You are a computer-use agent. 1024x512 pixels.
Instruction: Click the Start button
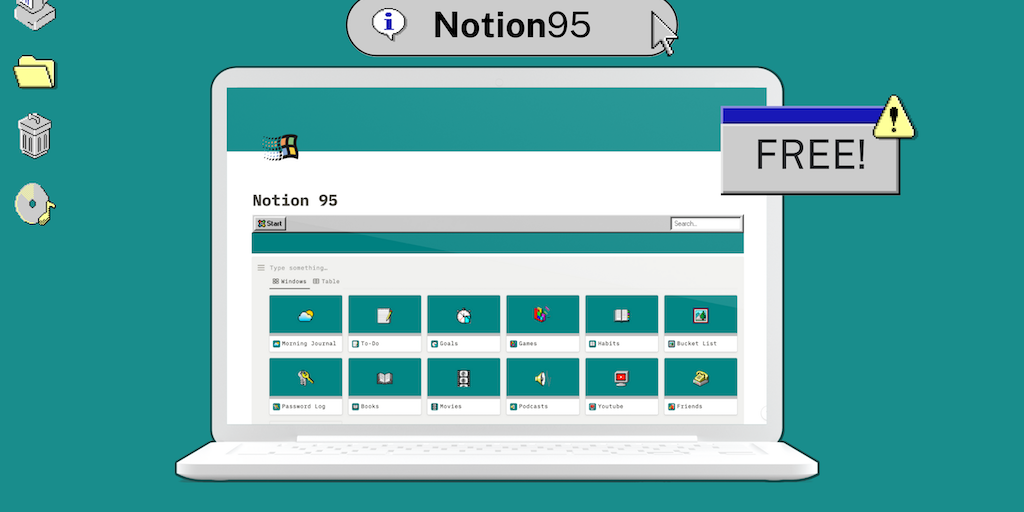coord(270,223)
